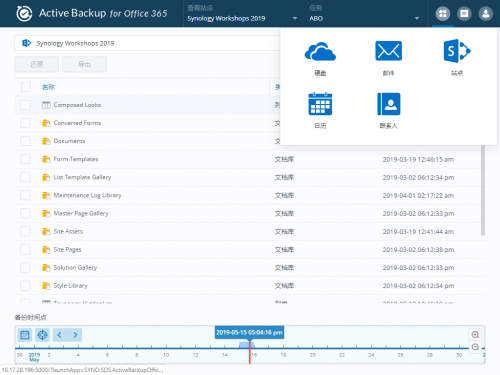Center the timeline on current backup
This screenshot has height=375, width=500.
pyautogui.click(x=42, y=335)
